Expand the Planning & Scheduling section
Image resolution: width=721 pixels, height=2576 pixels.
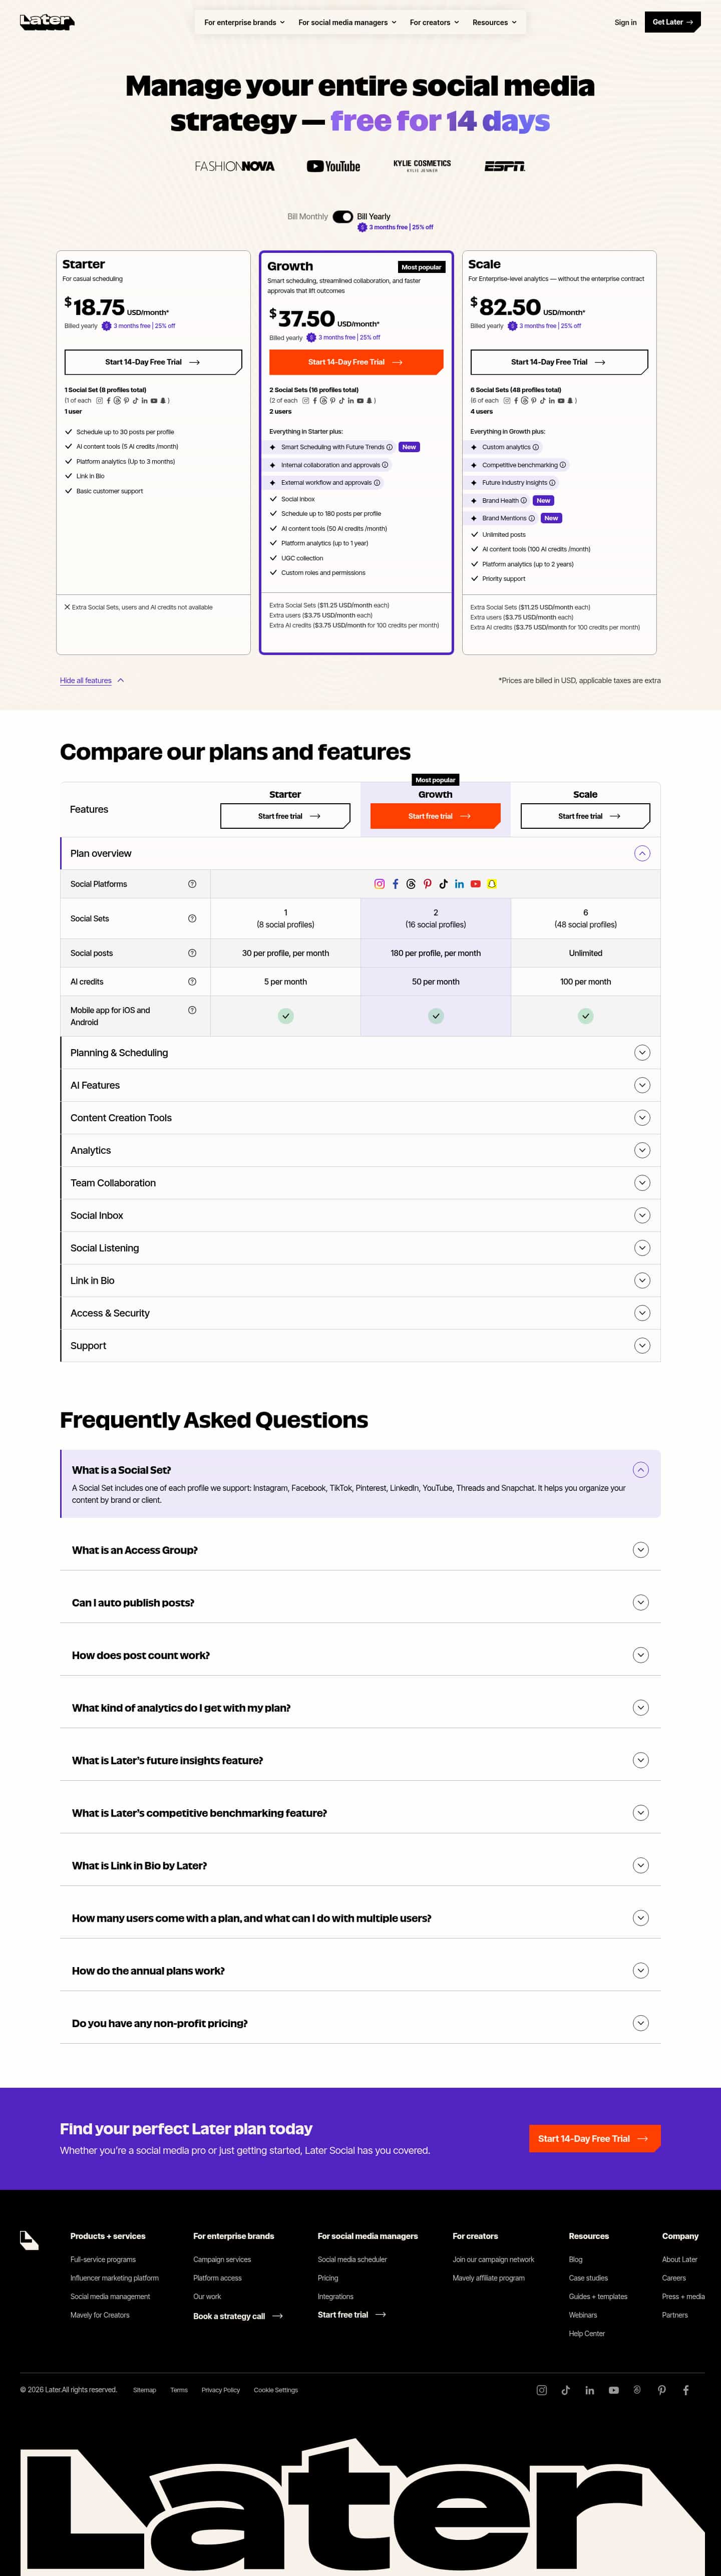coord(642,1052)
